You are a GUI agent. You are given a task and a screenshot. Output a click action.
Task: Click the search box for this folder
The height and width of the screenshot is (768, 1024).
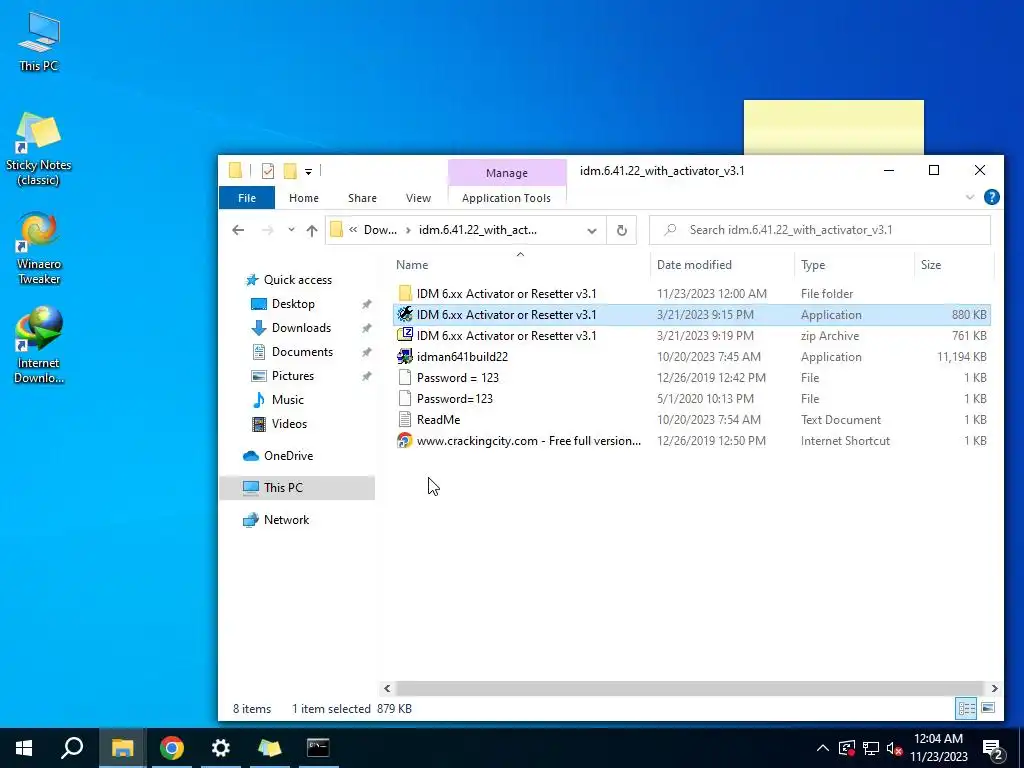point(820,230)
